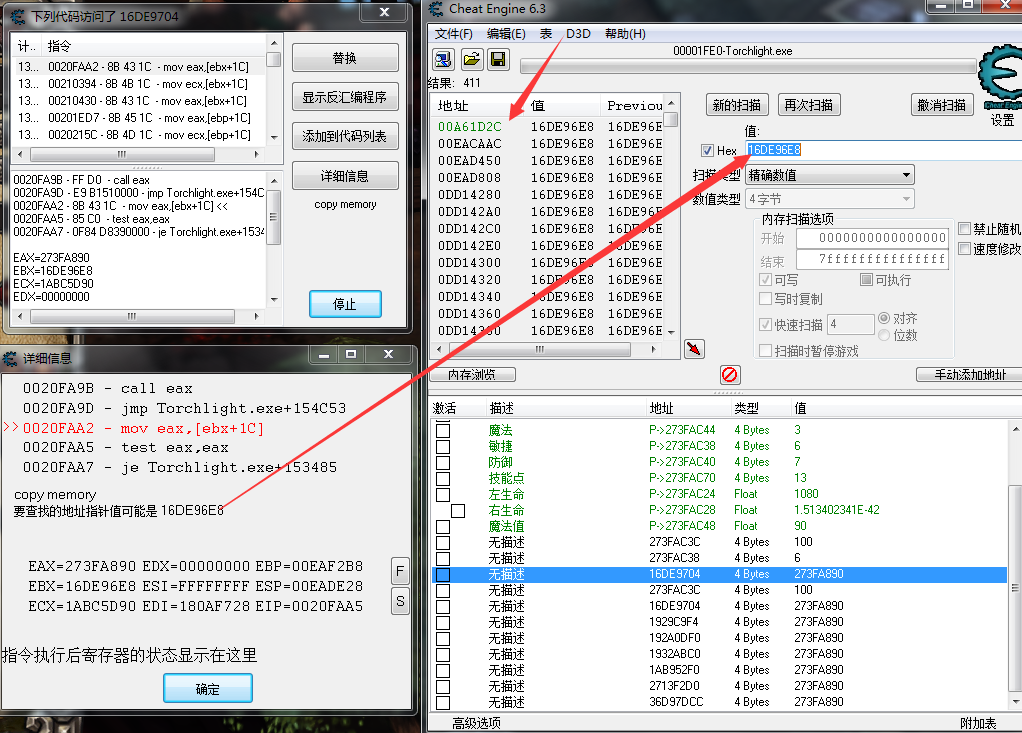Open the 4字节 value type dropdown
Viewport: 1022px width, 733px height.
coord(830,199)
